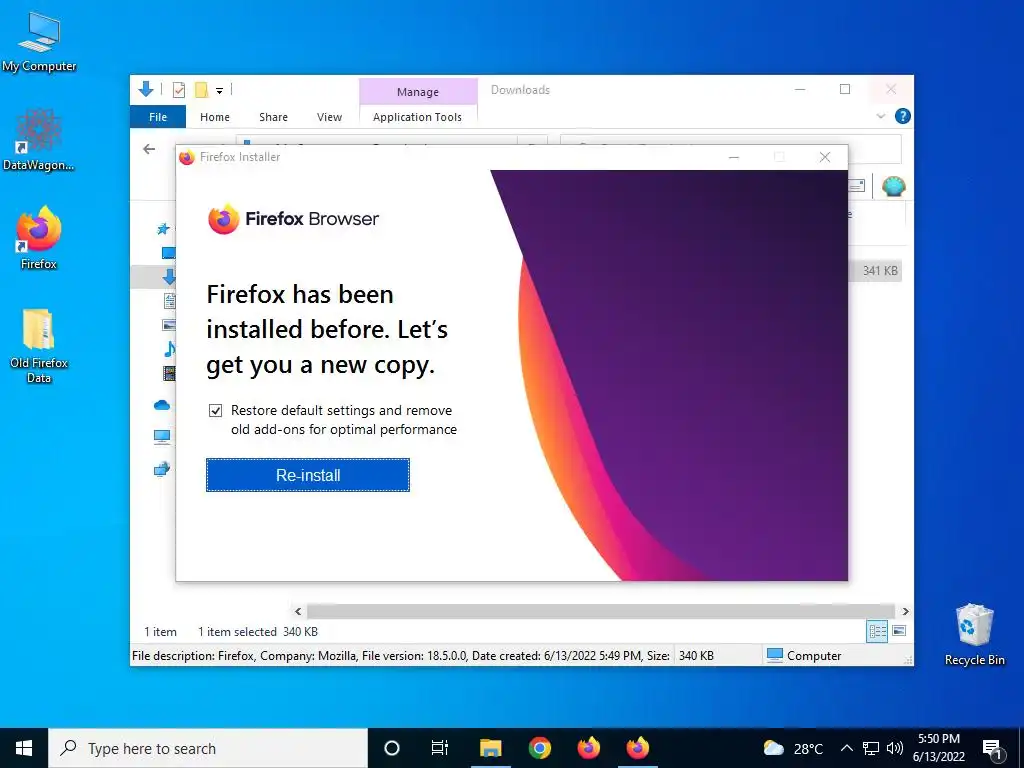
Task: Select Downloads arrow in navigation pane
Action: (x=168, y=277)
